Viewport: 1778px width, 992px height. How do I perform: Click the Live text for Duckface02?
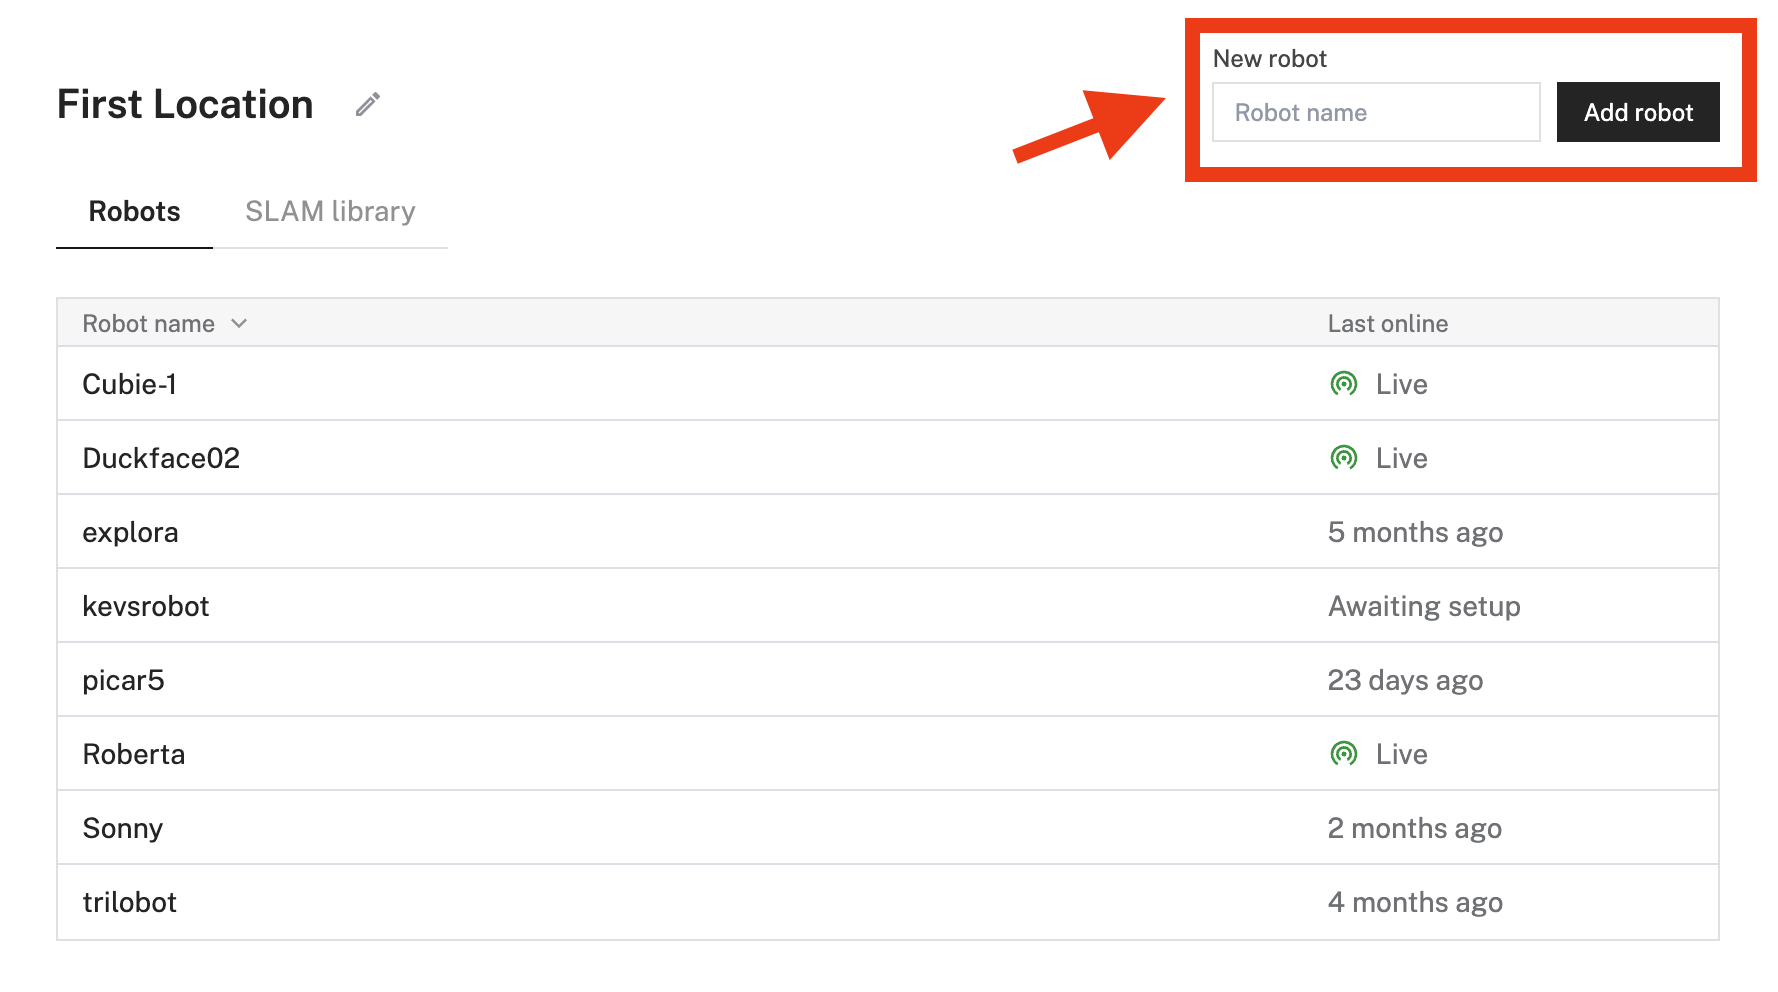(x=1401, y=458)
